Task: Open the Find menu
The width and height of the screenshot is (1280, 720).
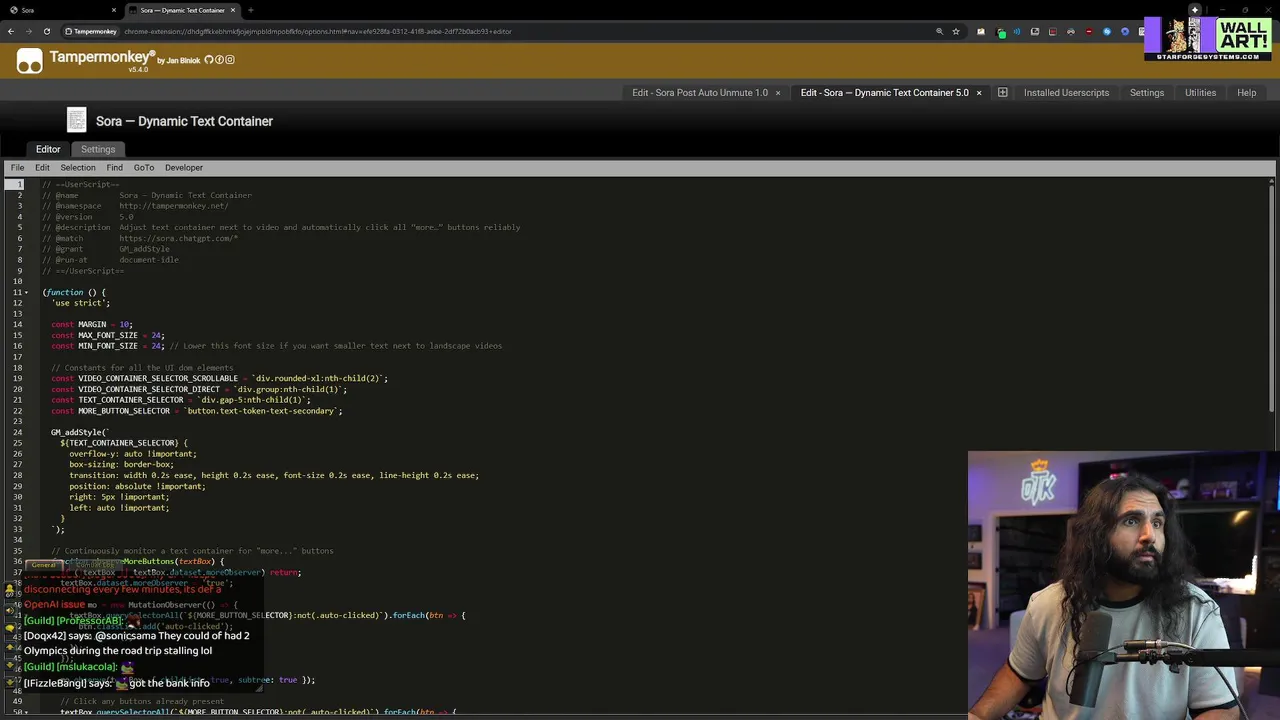Action: pos(115,167)
